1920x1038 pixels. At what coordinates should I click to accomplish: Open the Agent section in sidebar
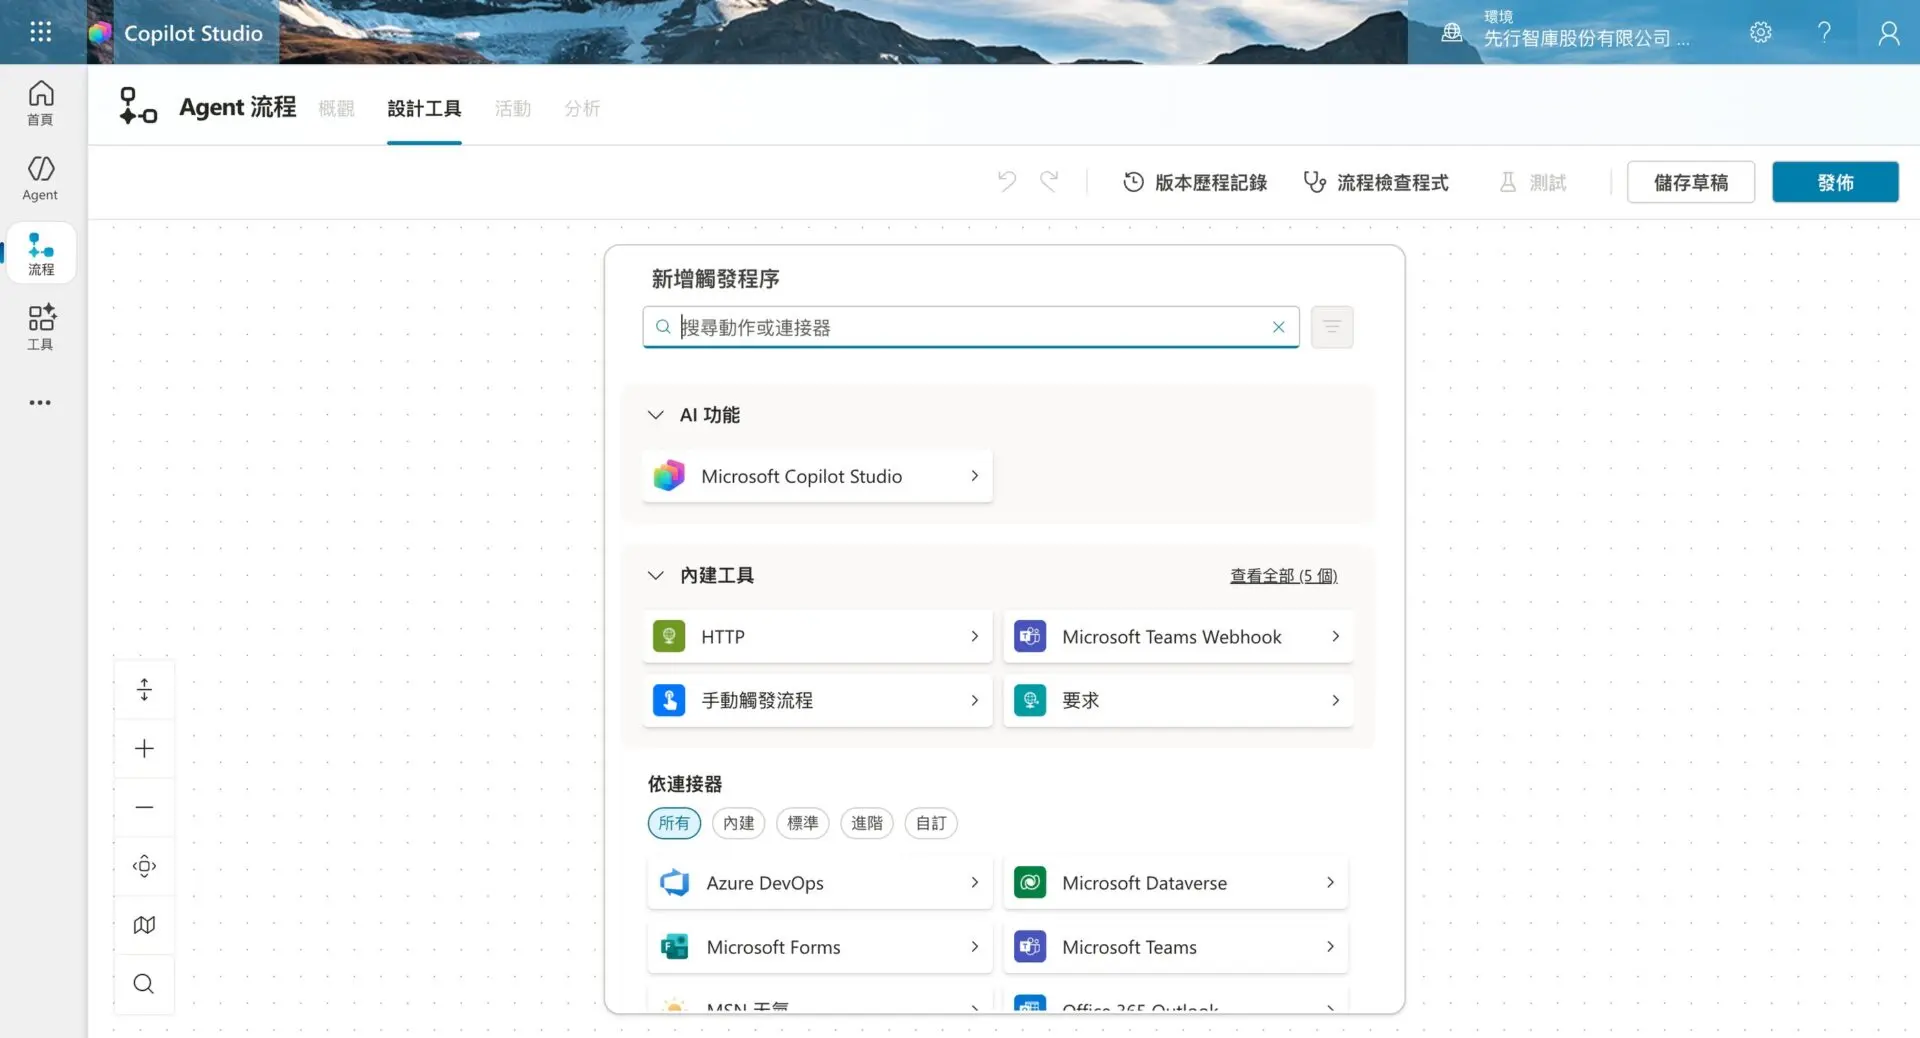[40, 178]
